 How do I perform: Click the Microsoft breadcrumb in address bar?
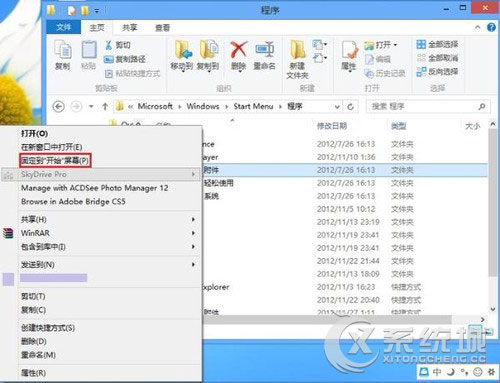coord(155,107)
